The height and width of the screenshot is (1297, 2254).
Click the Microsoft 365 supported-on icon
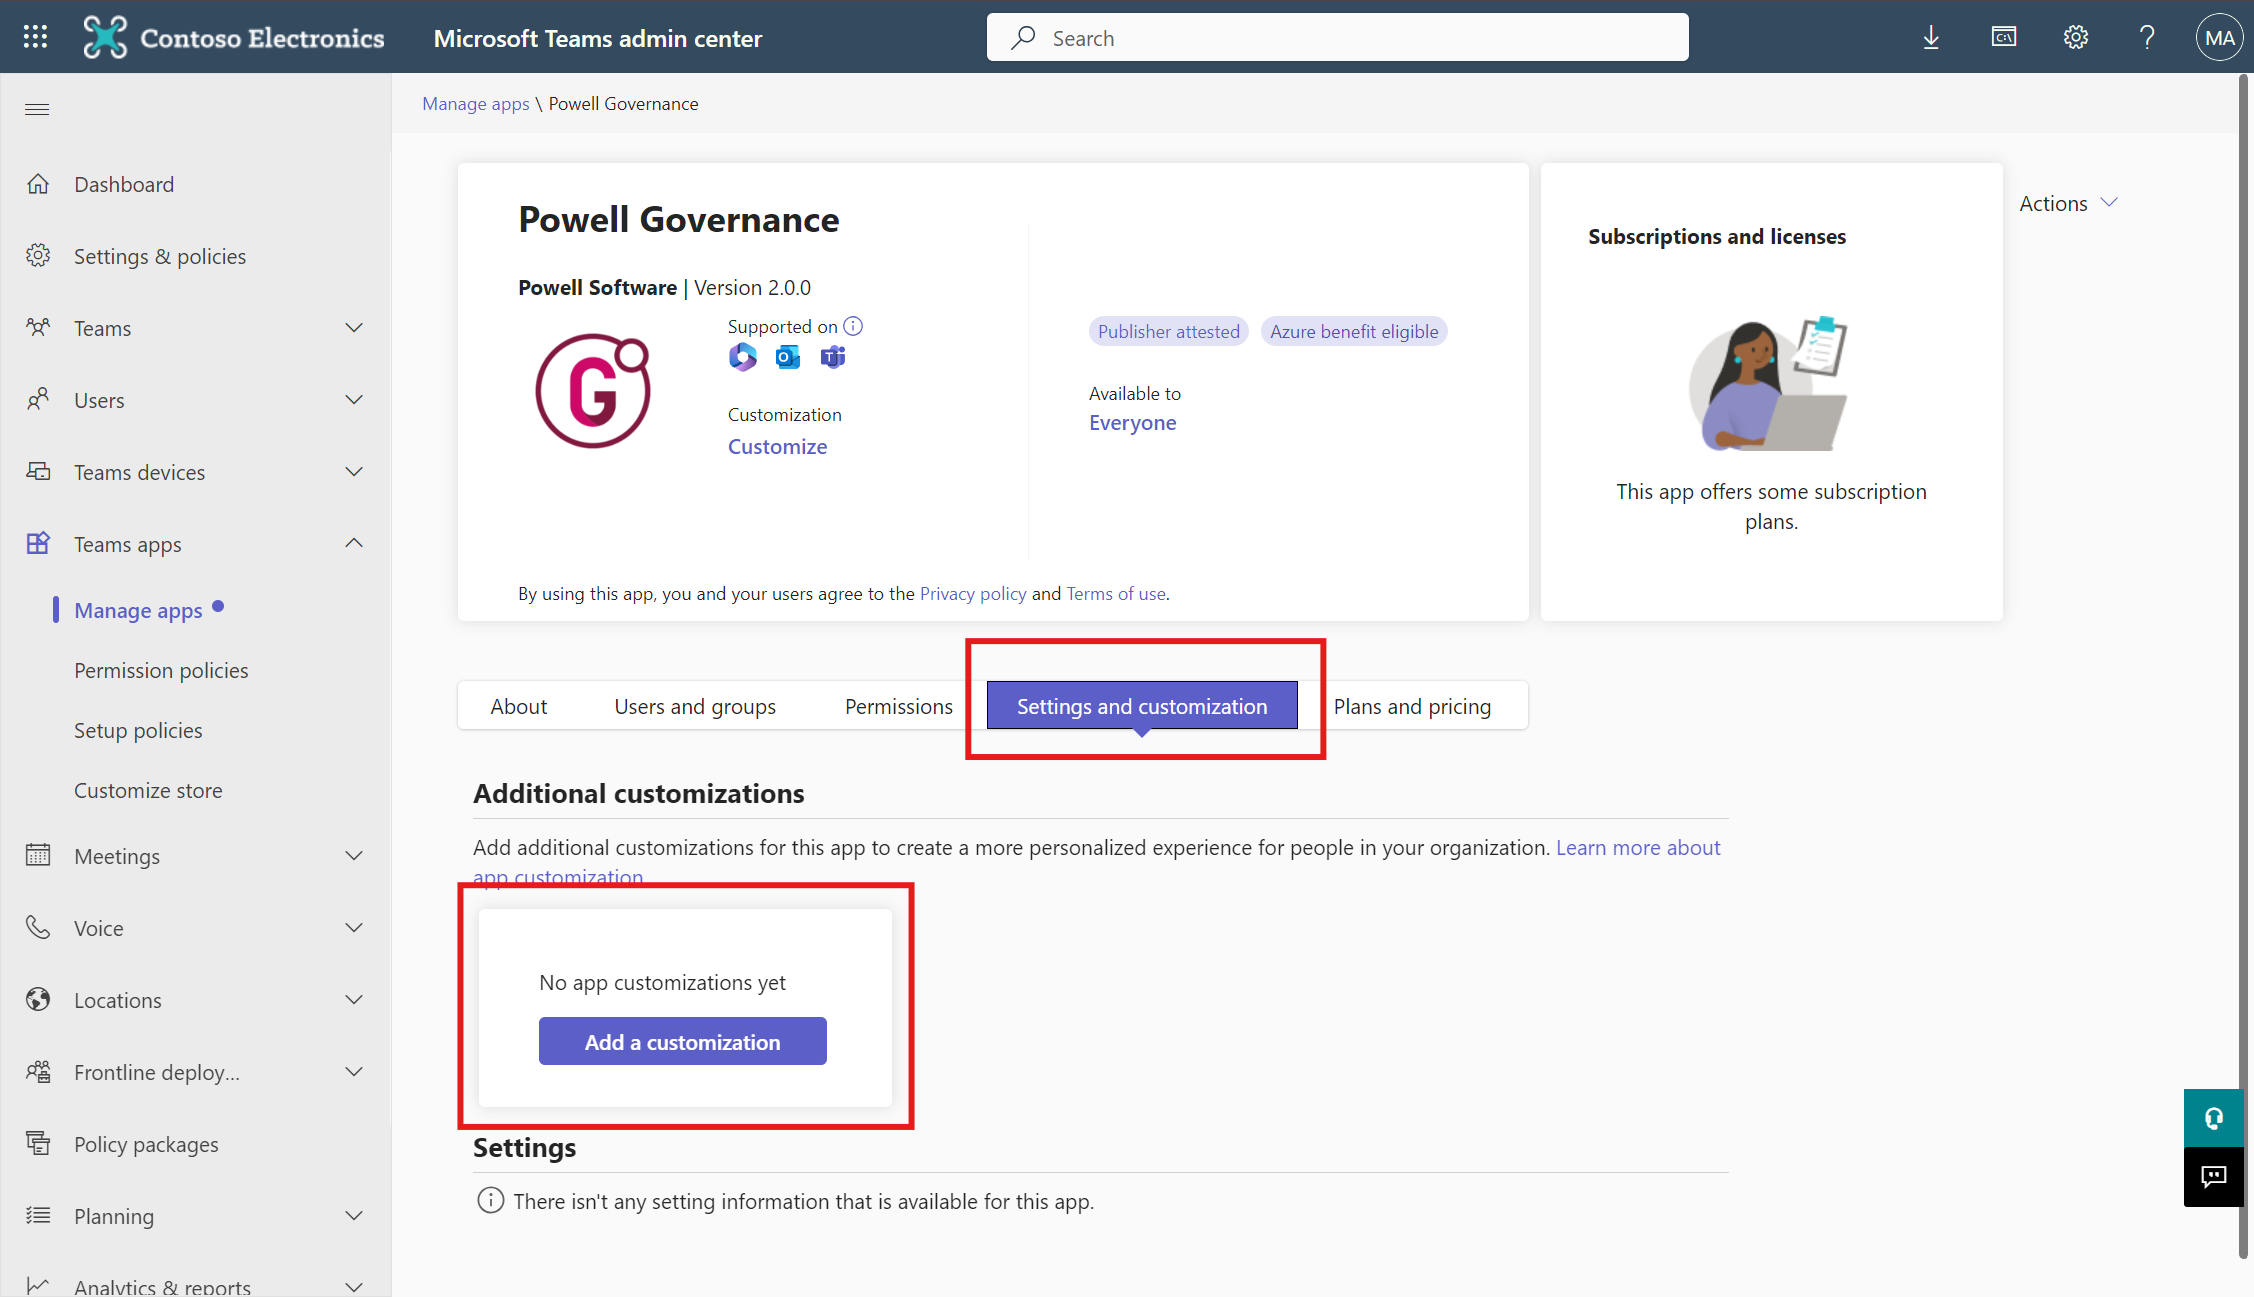coord(743,357)
